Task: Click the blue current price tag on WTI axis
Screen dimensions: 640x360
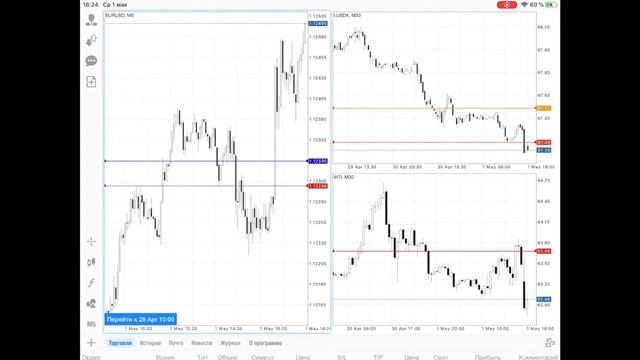Action: point(544,300)
